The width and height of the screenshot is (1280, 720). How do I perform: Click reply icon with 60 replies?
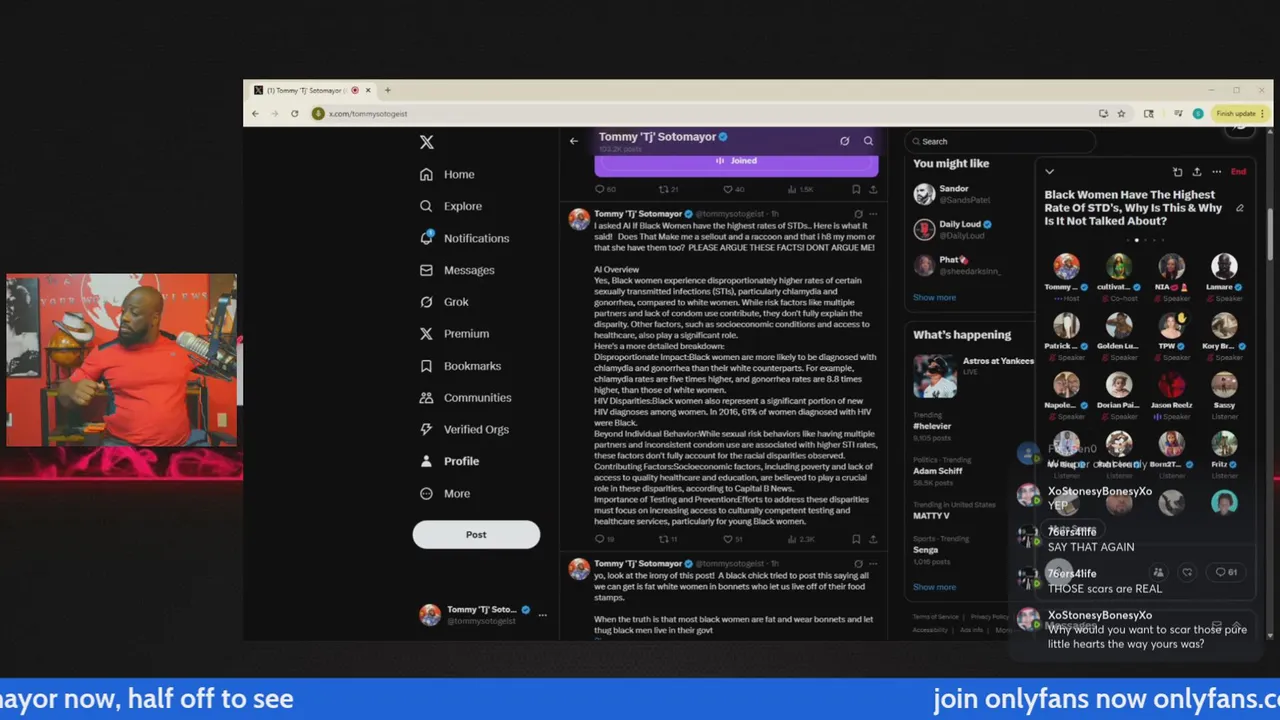point(600,189)
